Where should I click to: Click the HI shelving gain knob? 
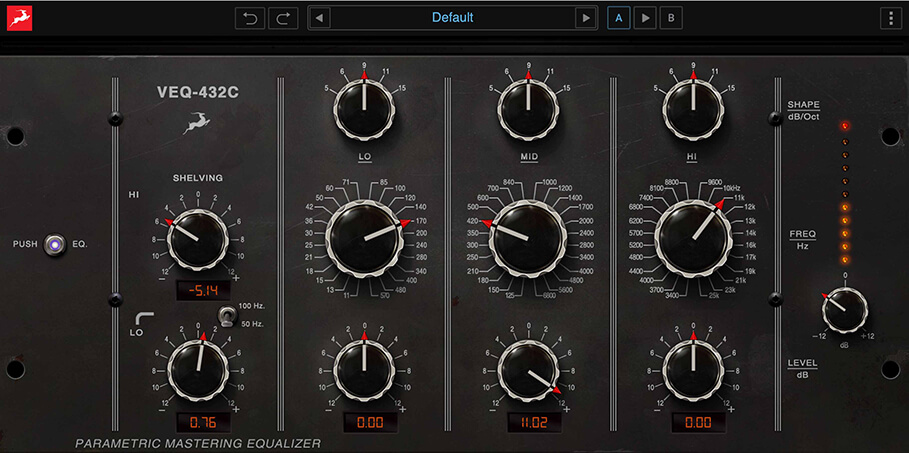[x=198, y=240]
